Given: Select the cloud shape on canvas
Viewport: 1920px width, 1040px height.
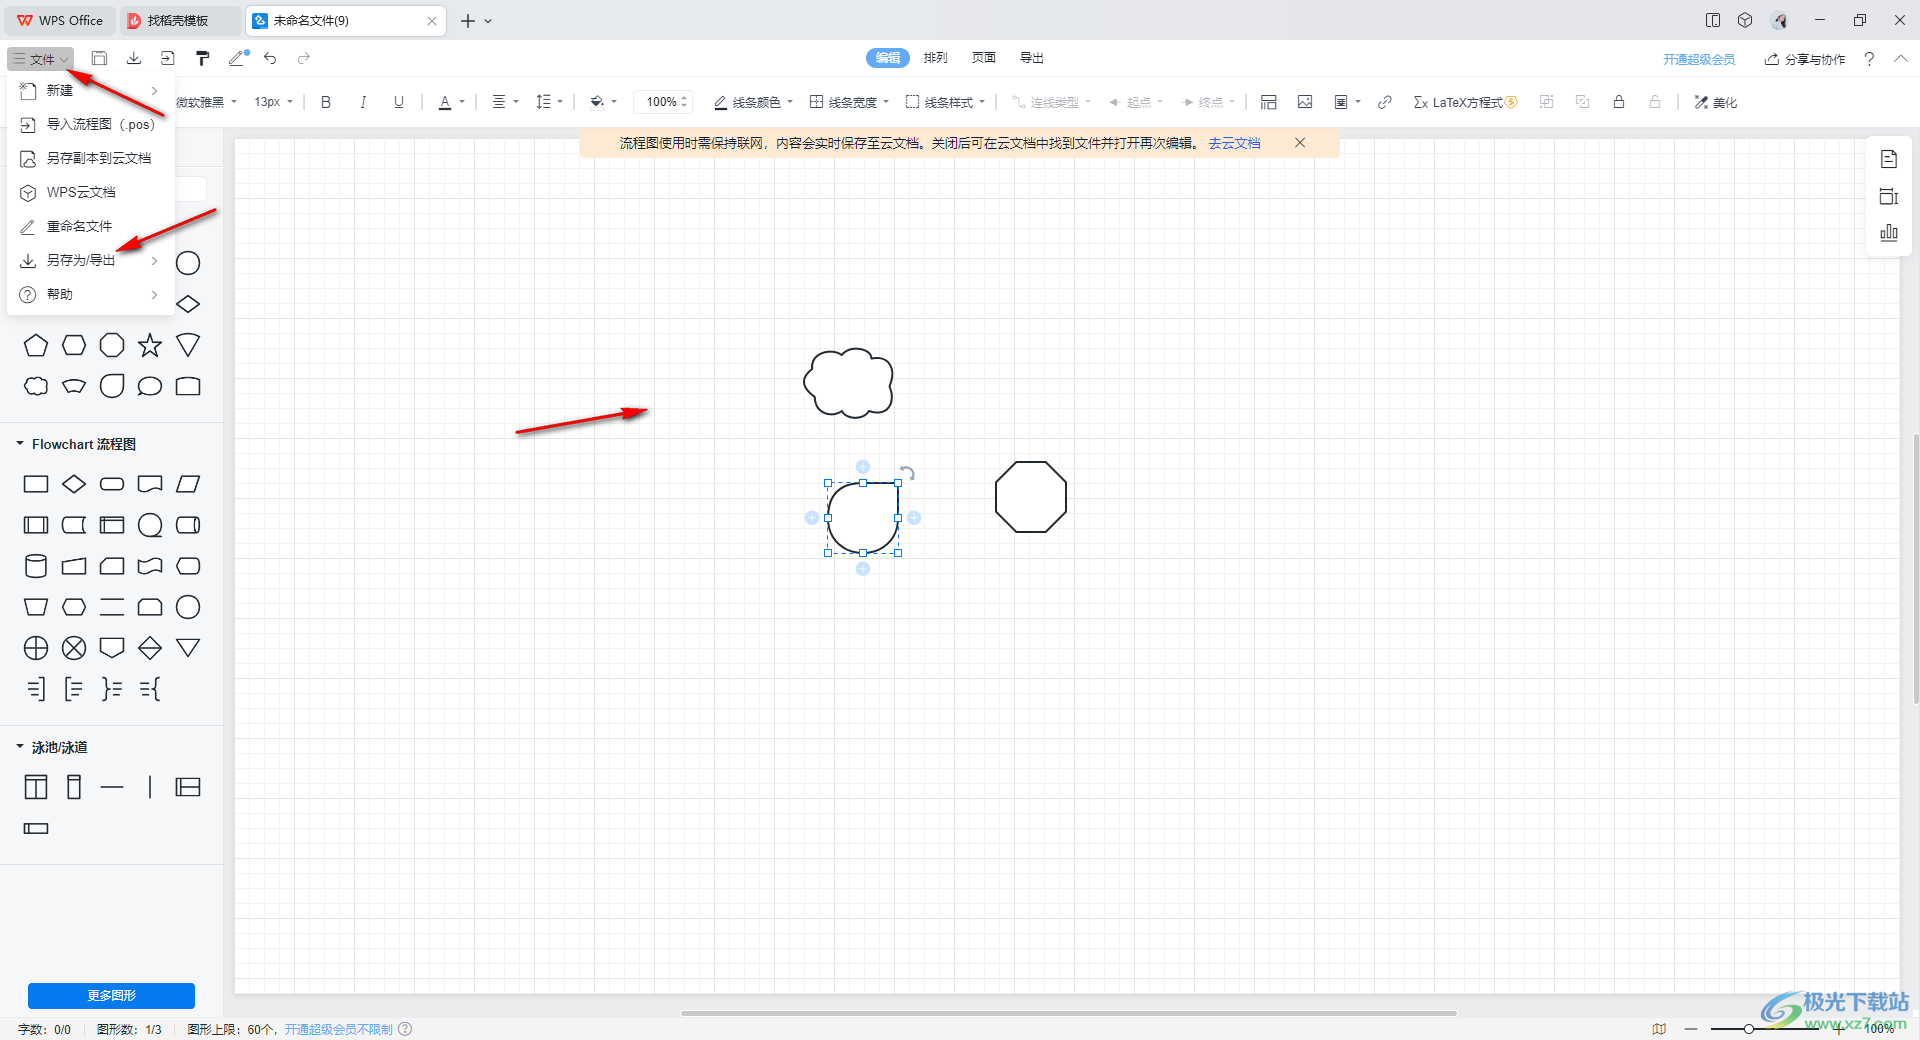Looking at the screenshot, I should coord(848,383).
